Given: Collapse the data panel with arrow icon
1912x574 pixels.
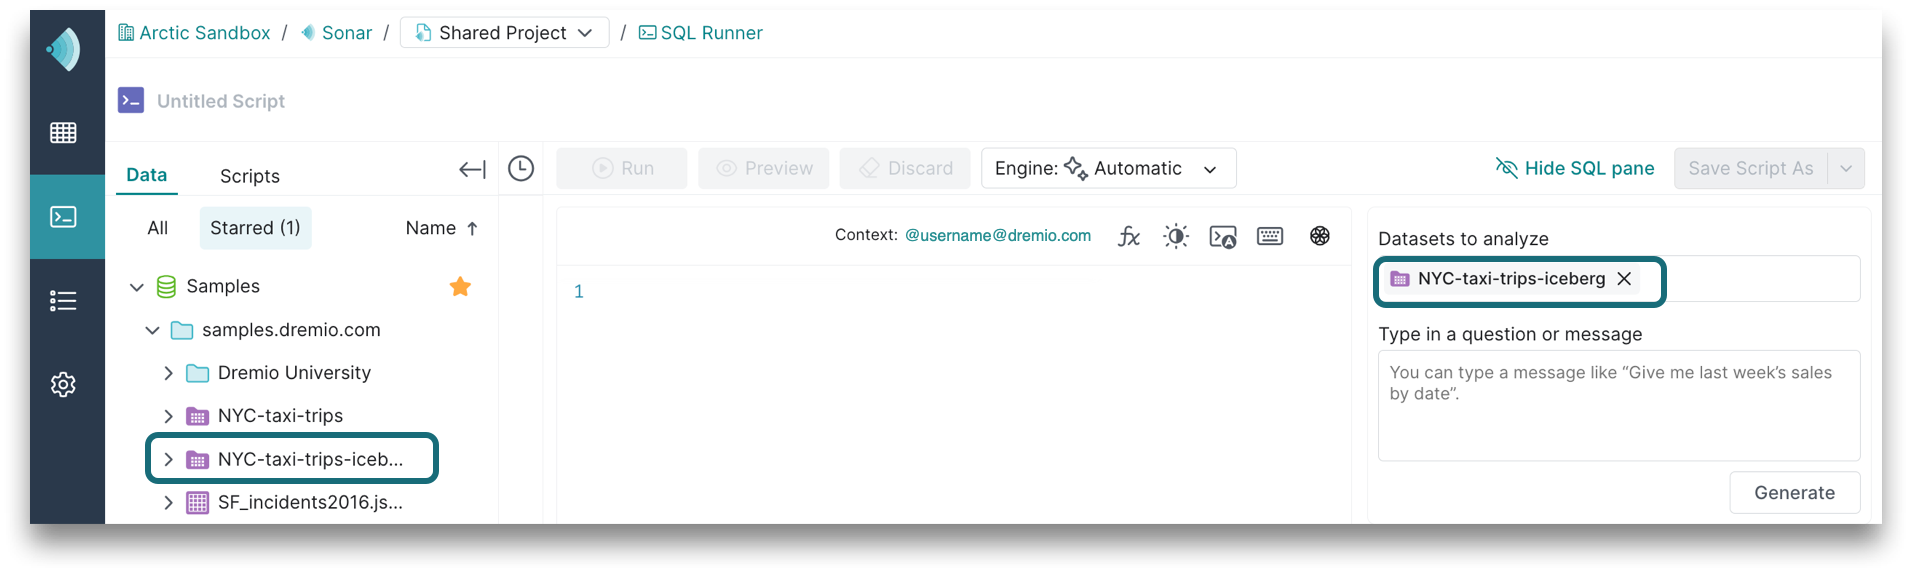Looking at the screenshot, I should 472,169.
